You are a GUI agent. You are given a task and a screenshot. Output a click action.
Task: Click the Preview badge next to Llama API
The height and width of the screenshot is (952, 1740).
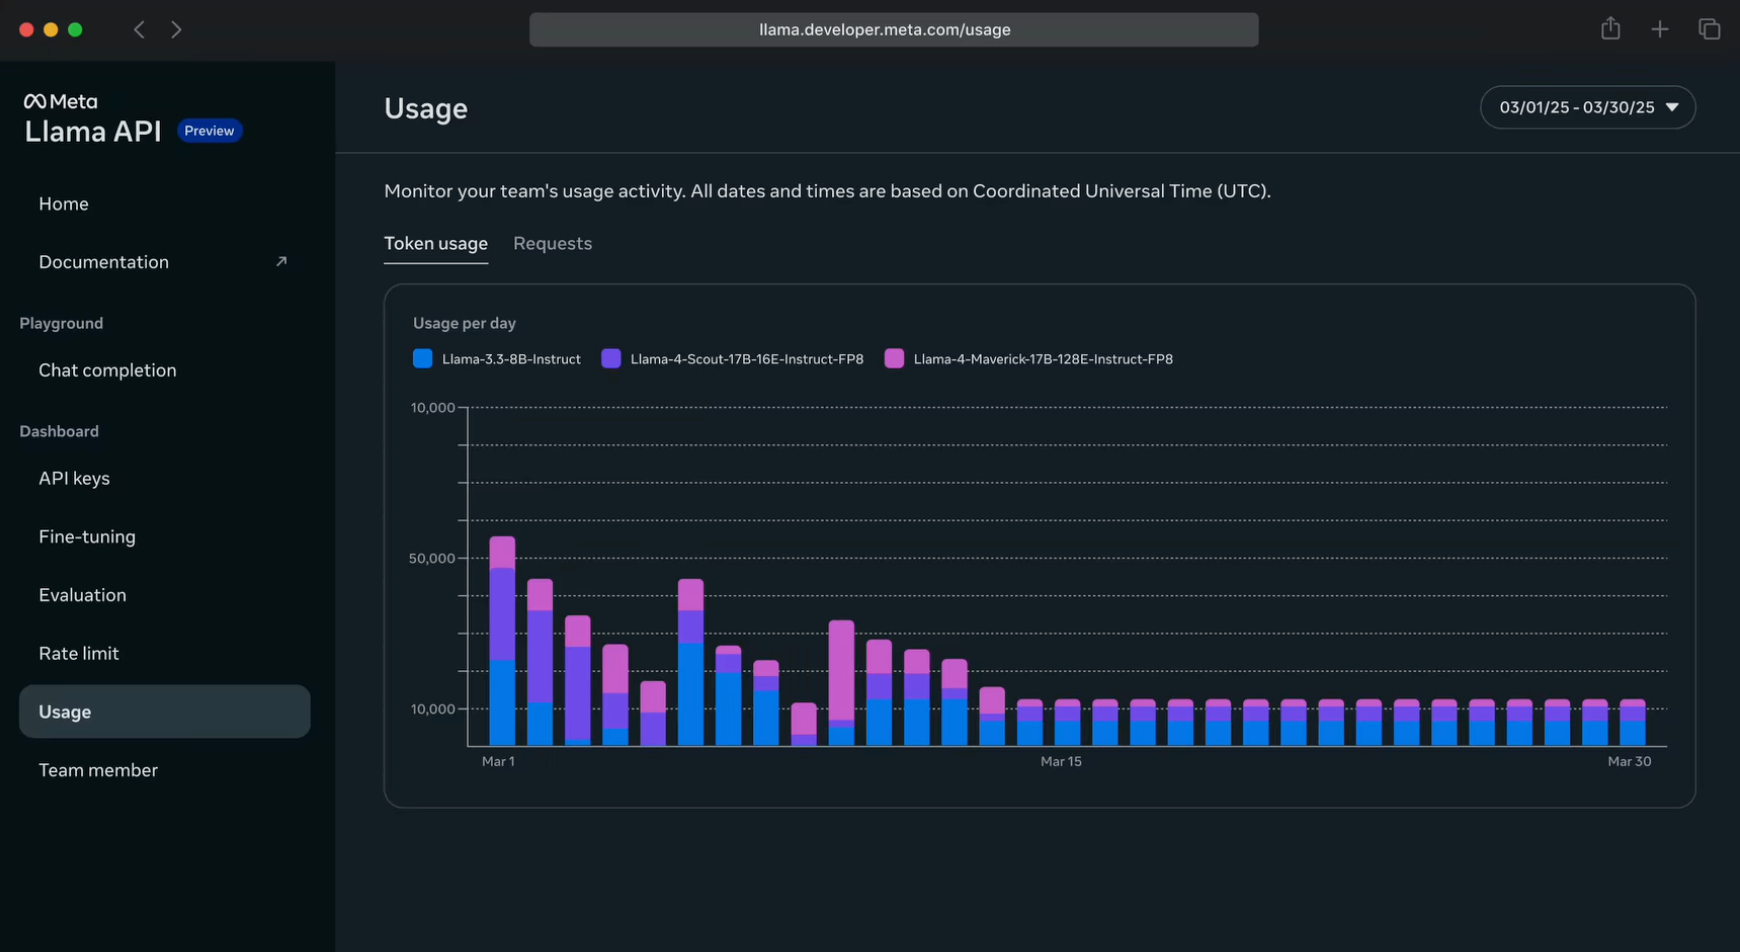[x=209, y=131]
